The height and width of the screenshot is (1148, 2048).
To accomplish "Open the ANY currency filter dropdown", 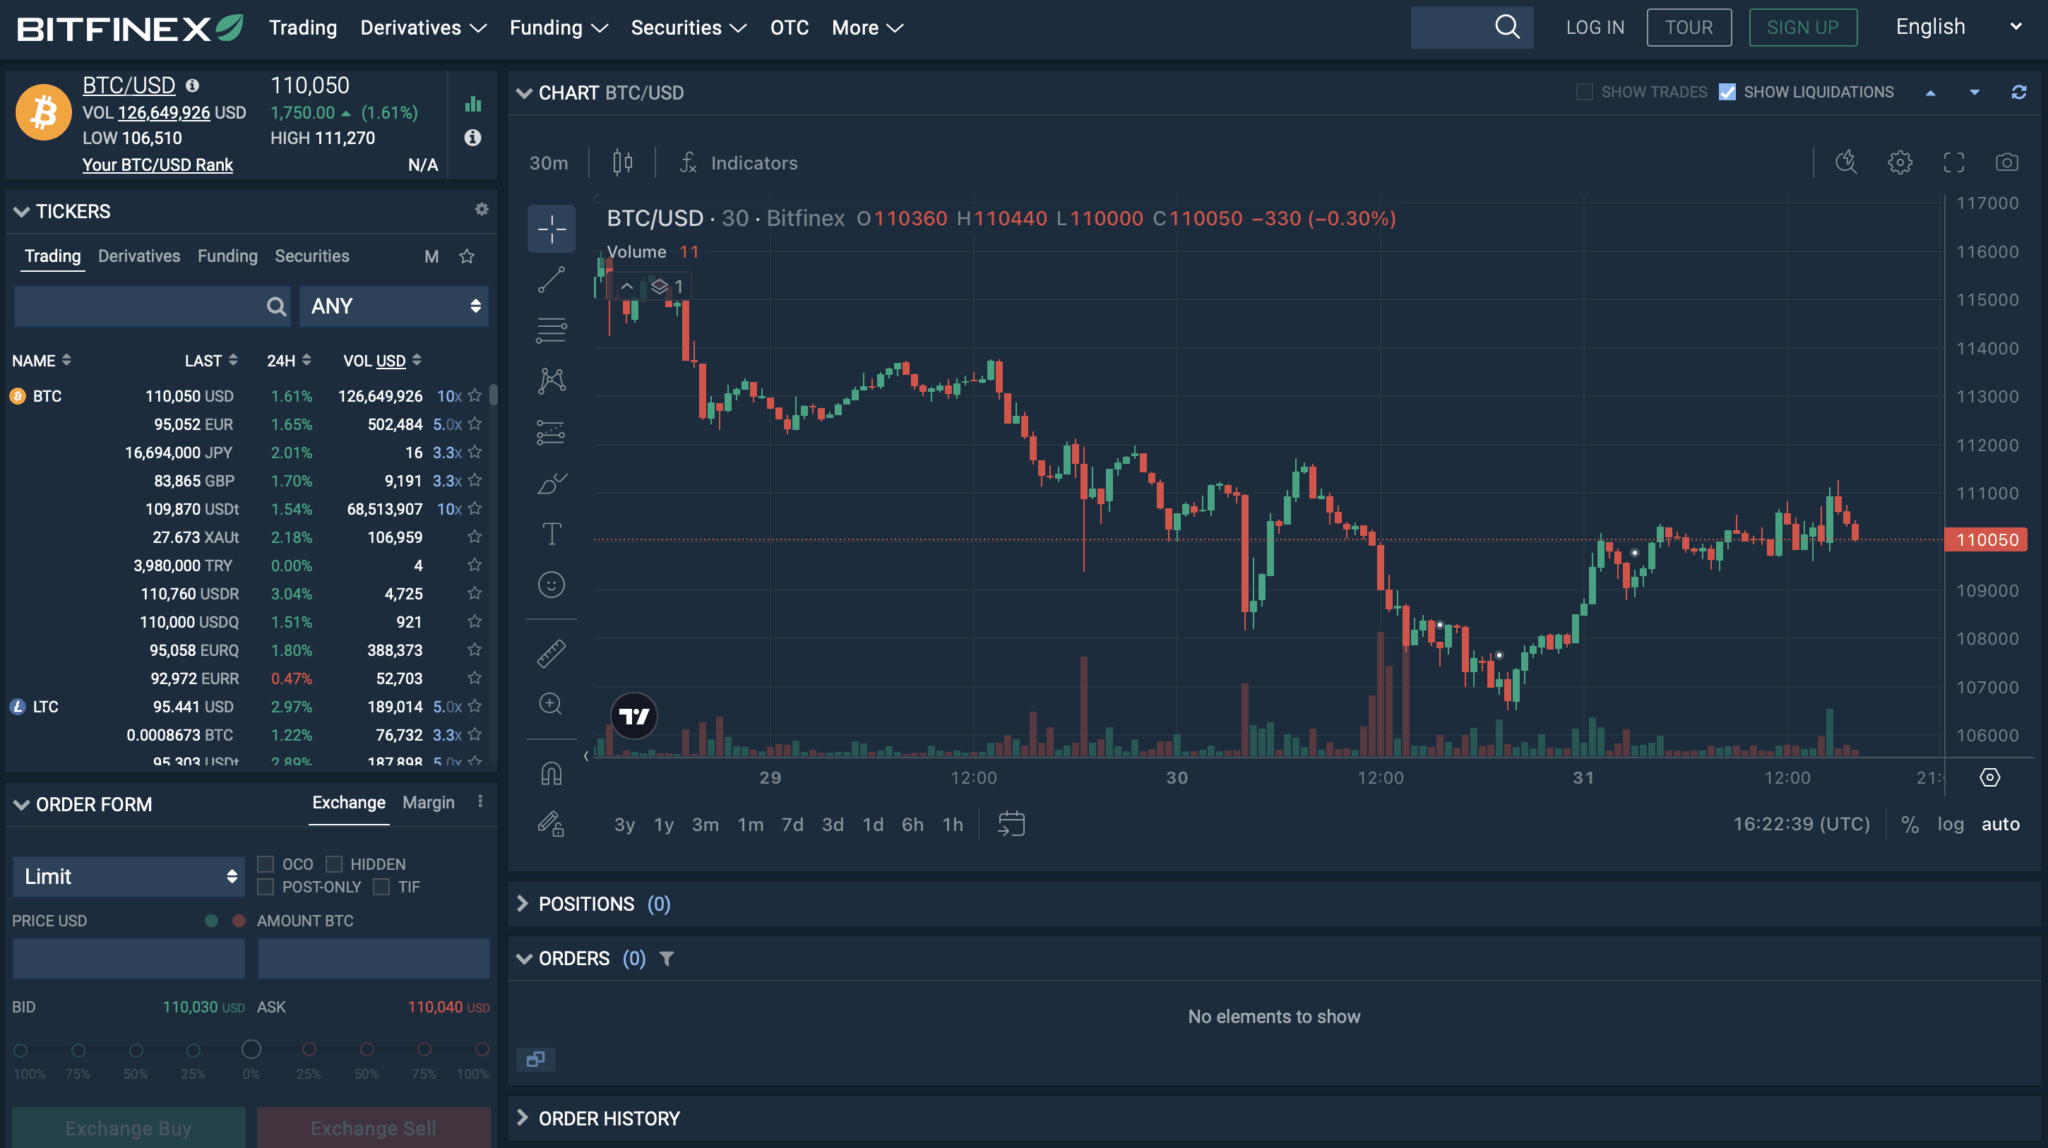I will [394, 306].
